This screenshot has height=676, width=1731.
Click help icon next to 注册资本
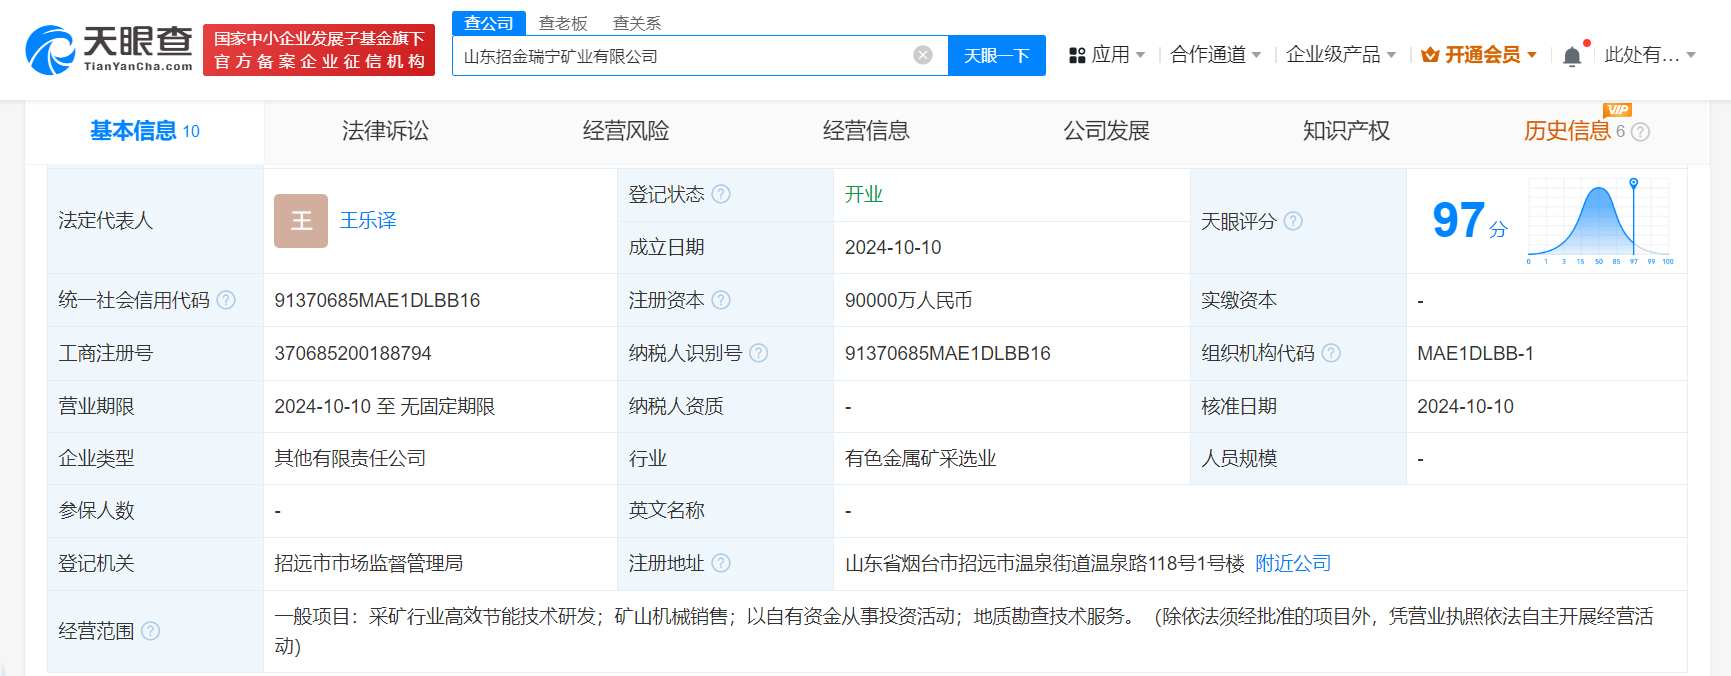coord(721,300)
